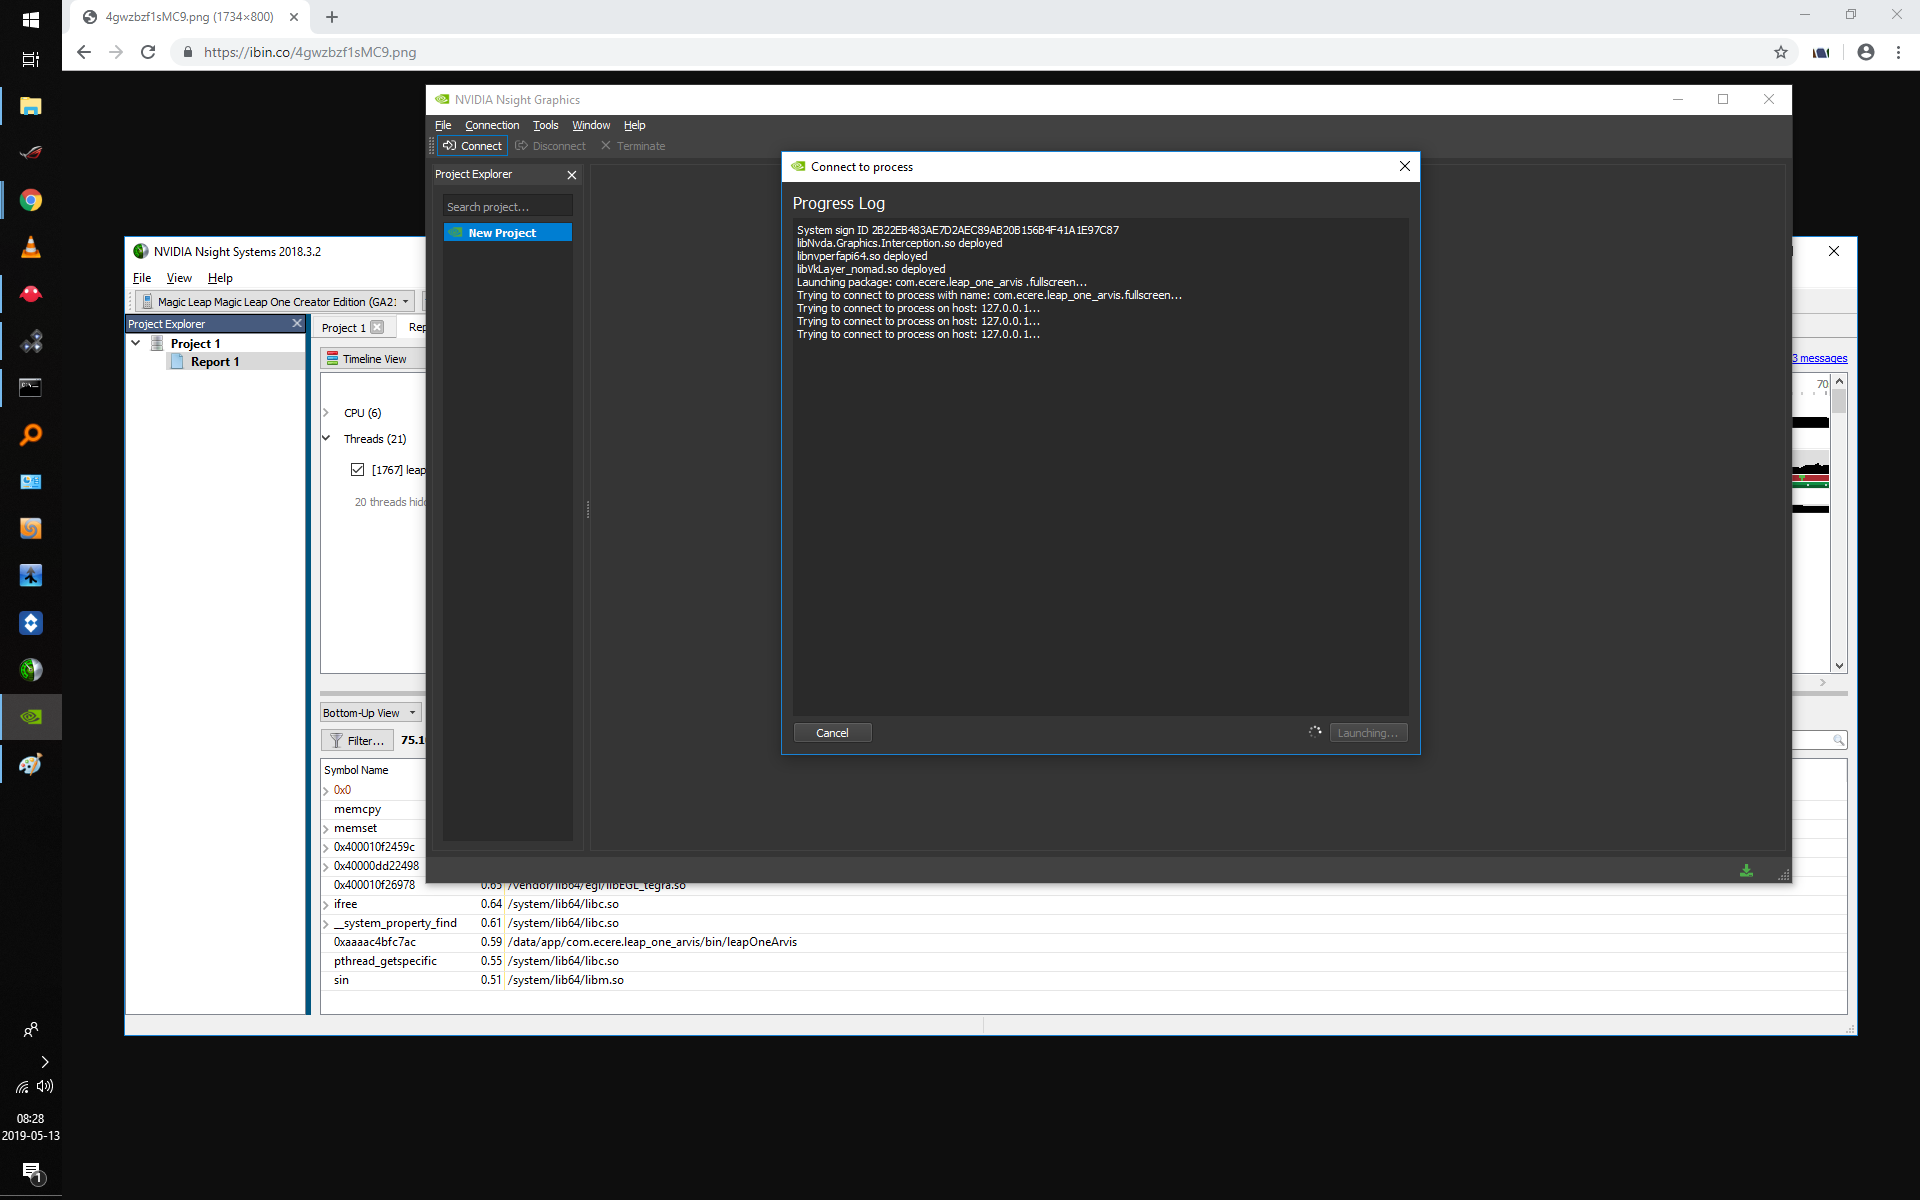This screenshot has width=1920, height=1200.
Task: Uncheck the [1767] thread checkbox
Action: [x=357, y=470]
